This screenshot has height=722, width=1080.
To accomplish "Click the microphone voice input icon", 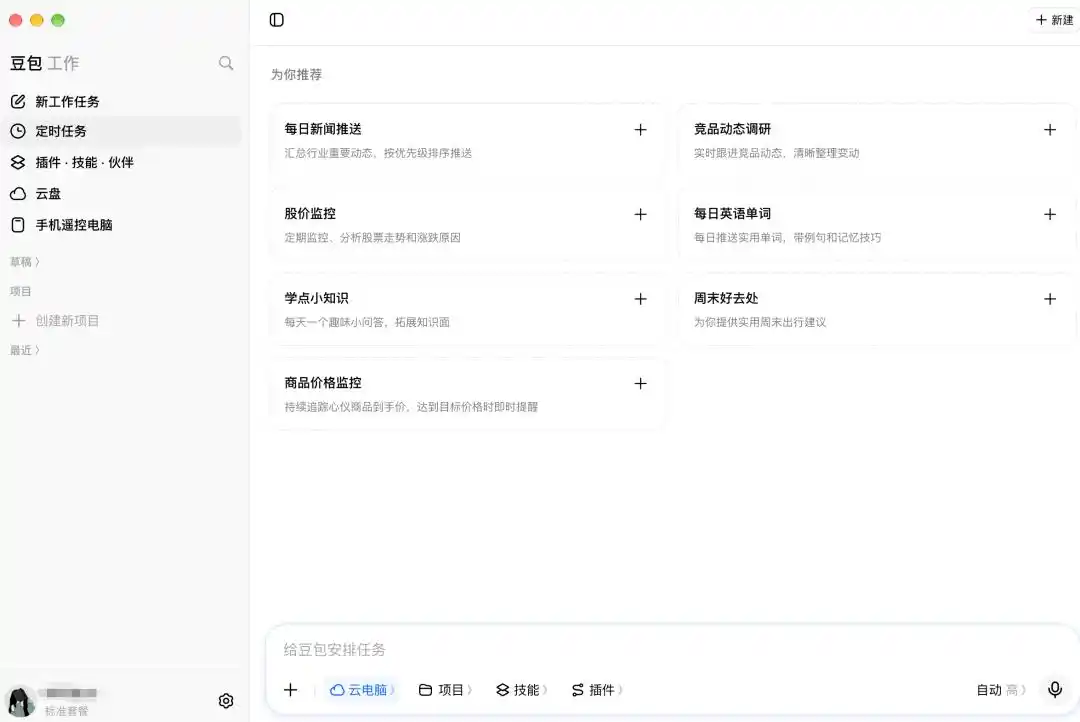I will [x=1055, y=690].
